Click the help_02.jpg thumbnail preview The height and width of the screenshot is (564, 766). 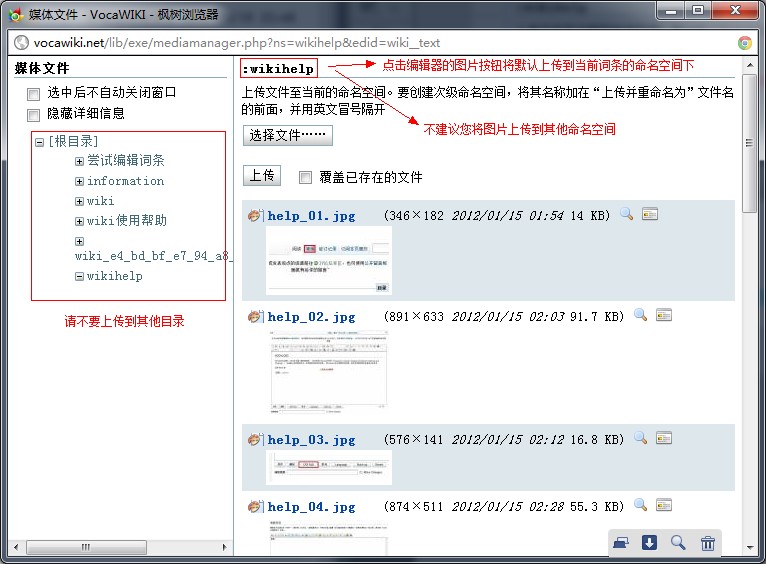pyautogui.click(x=329, y=373)
